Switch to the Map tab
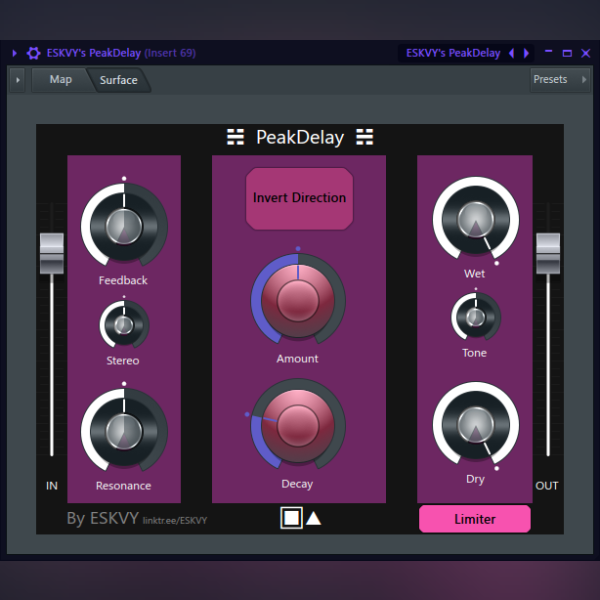Image resolution: width=600 pixels, height=600 pixels. pos(60,80)
